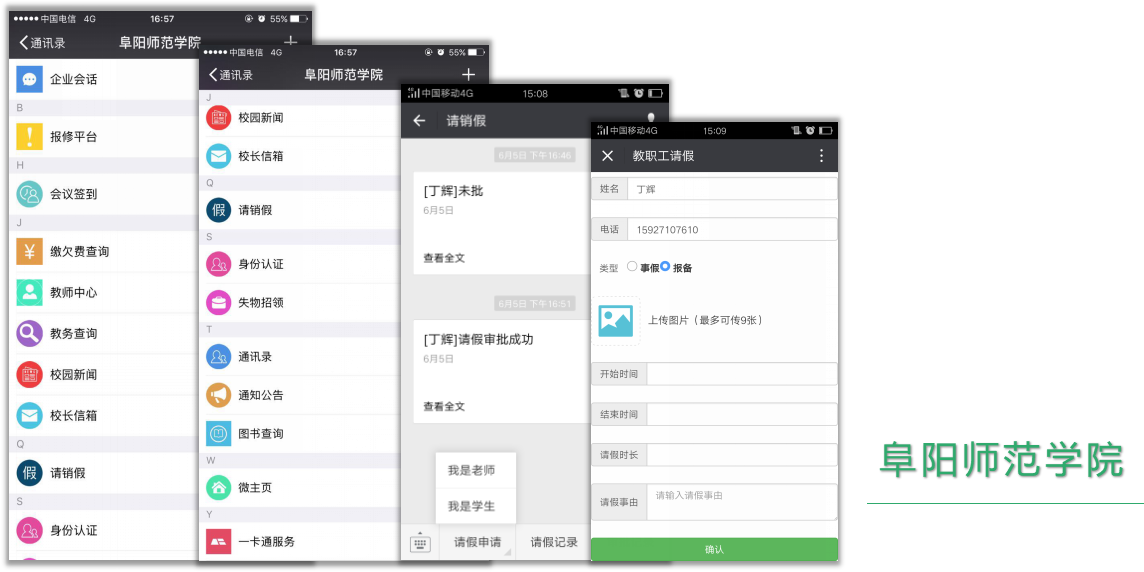
Task: Open 查看全文 on [丁辉]未批 message
Action: click(x=444, y=258)
